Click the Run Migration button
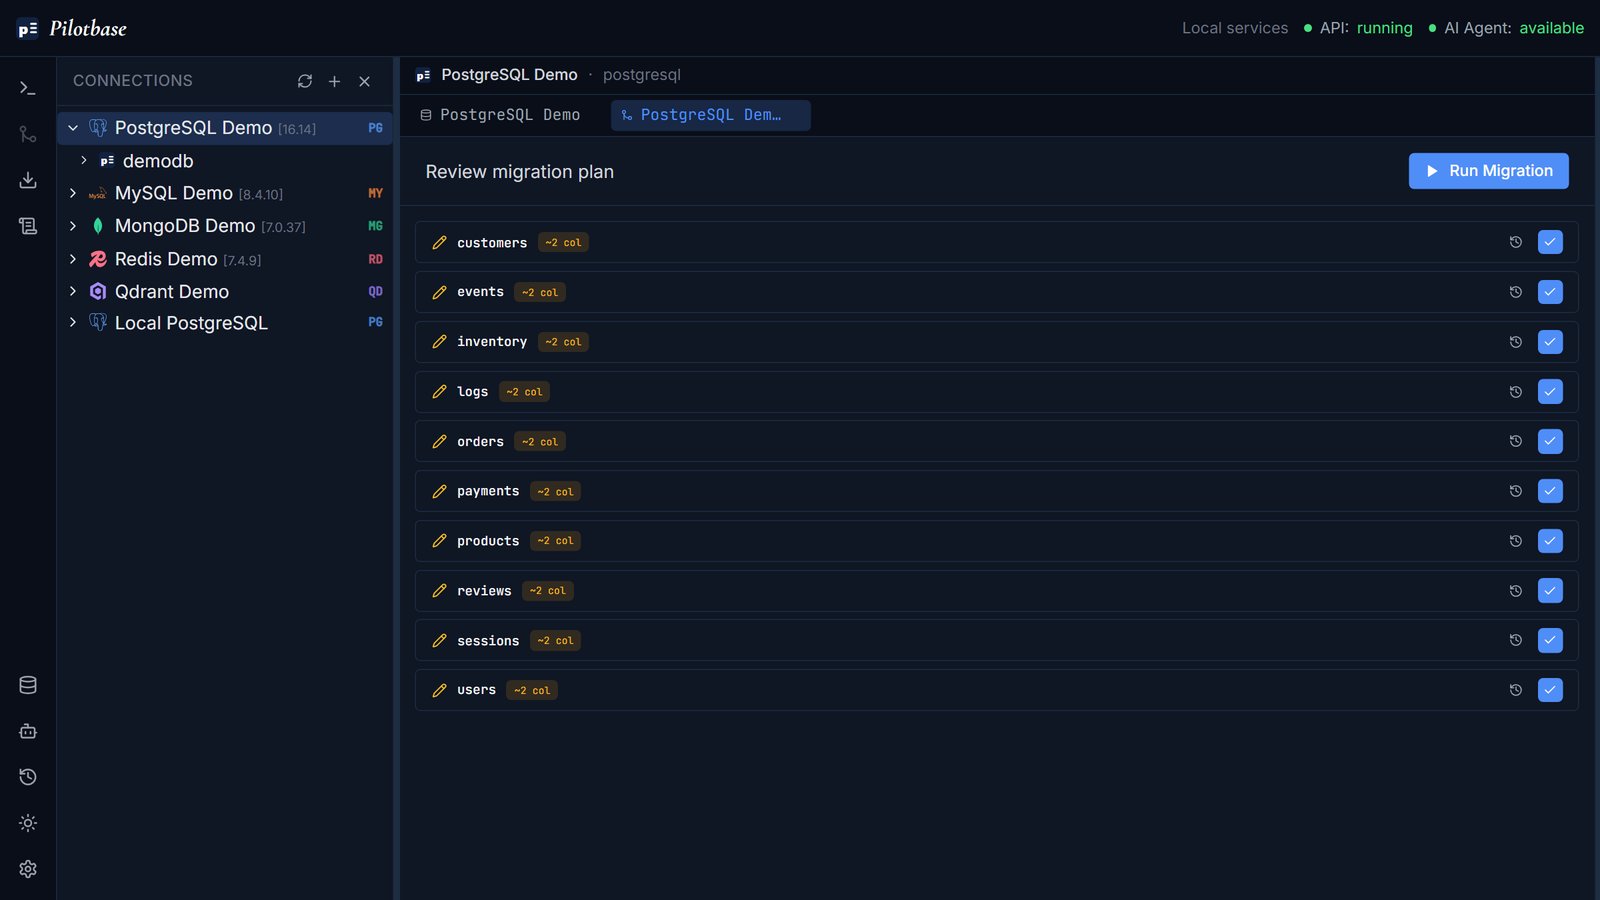 tap(1488, 171)
